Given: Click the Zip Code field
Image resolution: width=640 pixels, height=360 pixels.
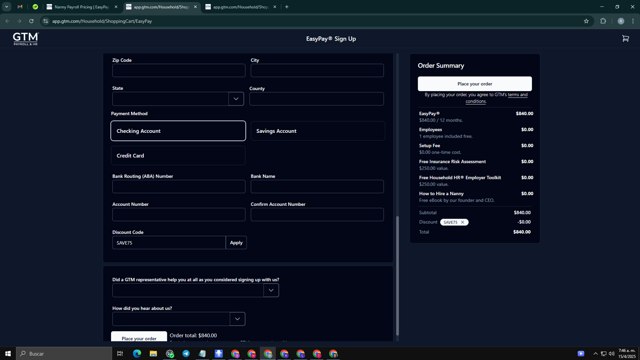Looking at the screenshot, I should pyautogui.click(x=179, y=70).
